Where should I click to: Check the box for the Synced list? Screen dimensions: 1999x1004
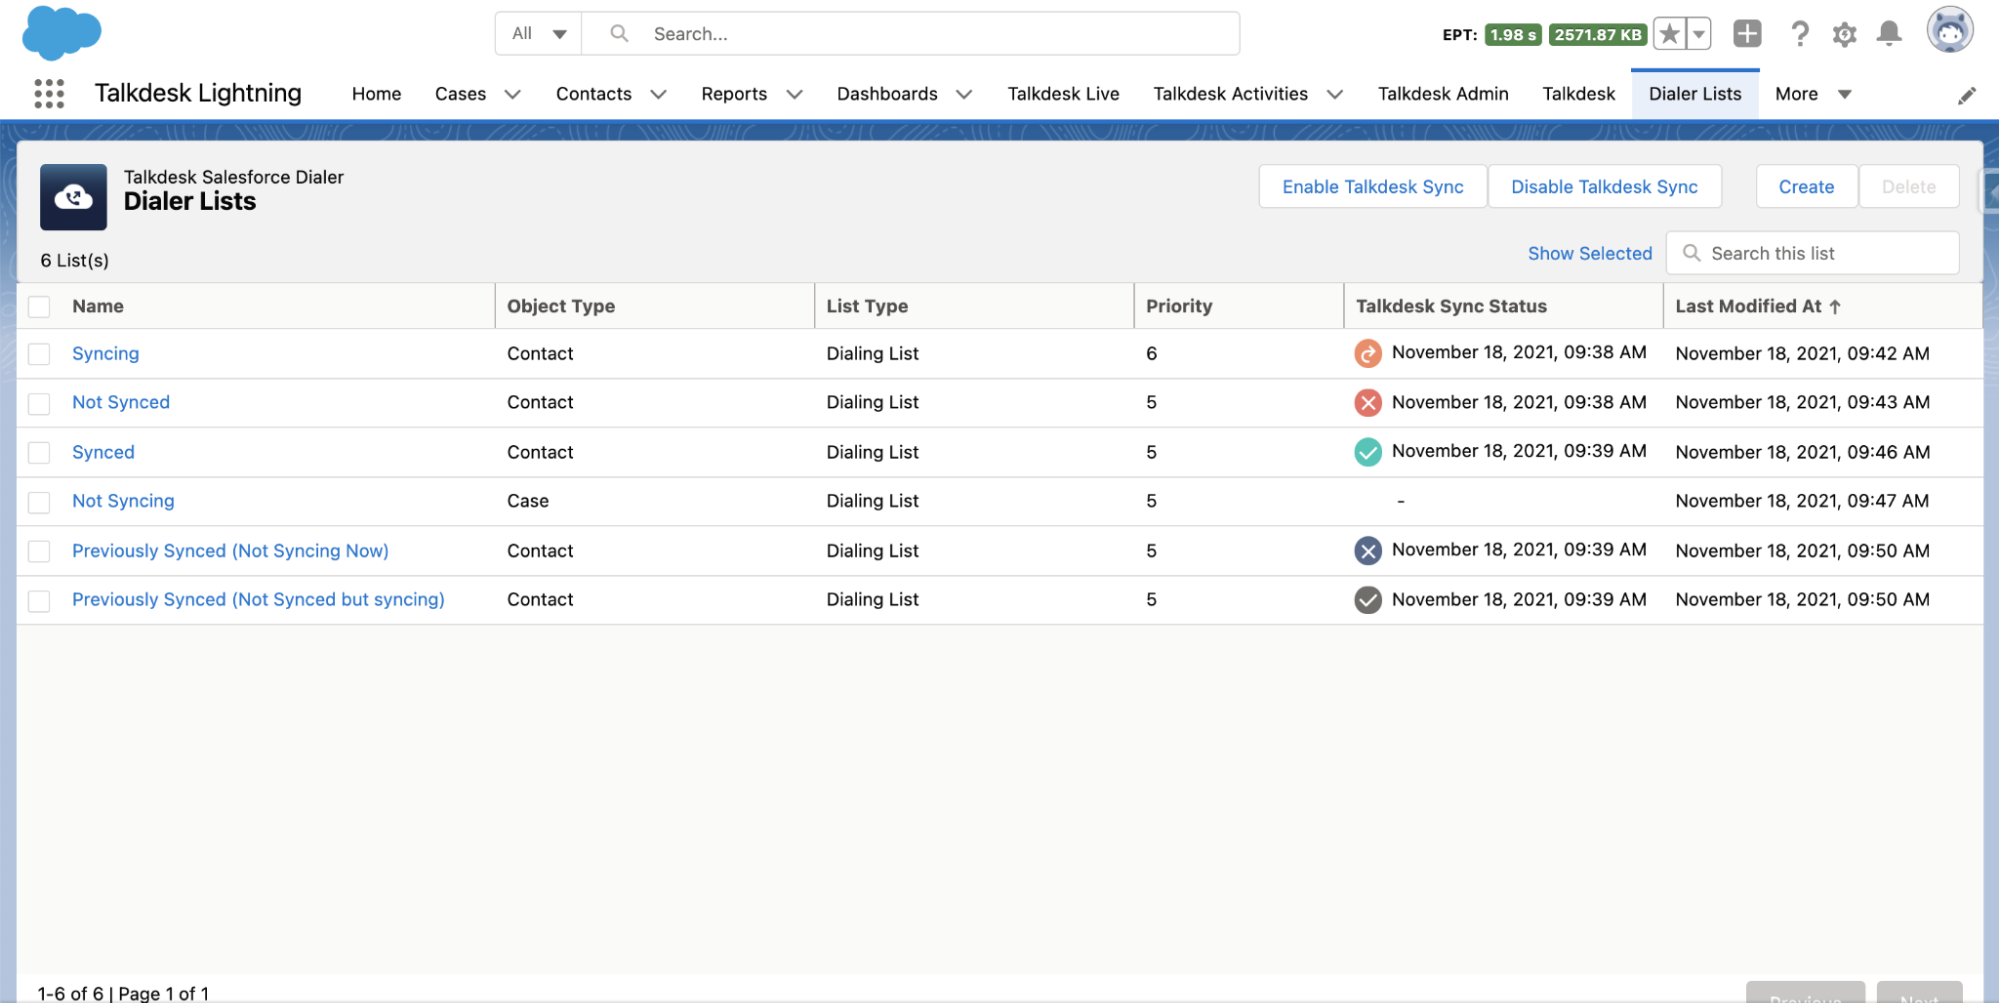[39, 453]
